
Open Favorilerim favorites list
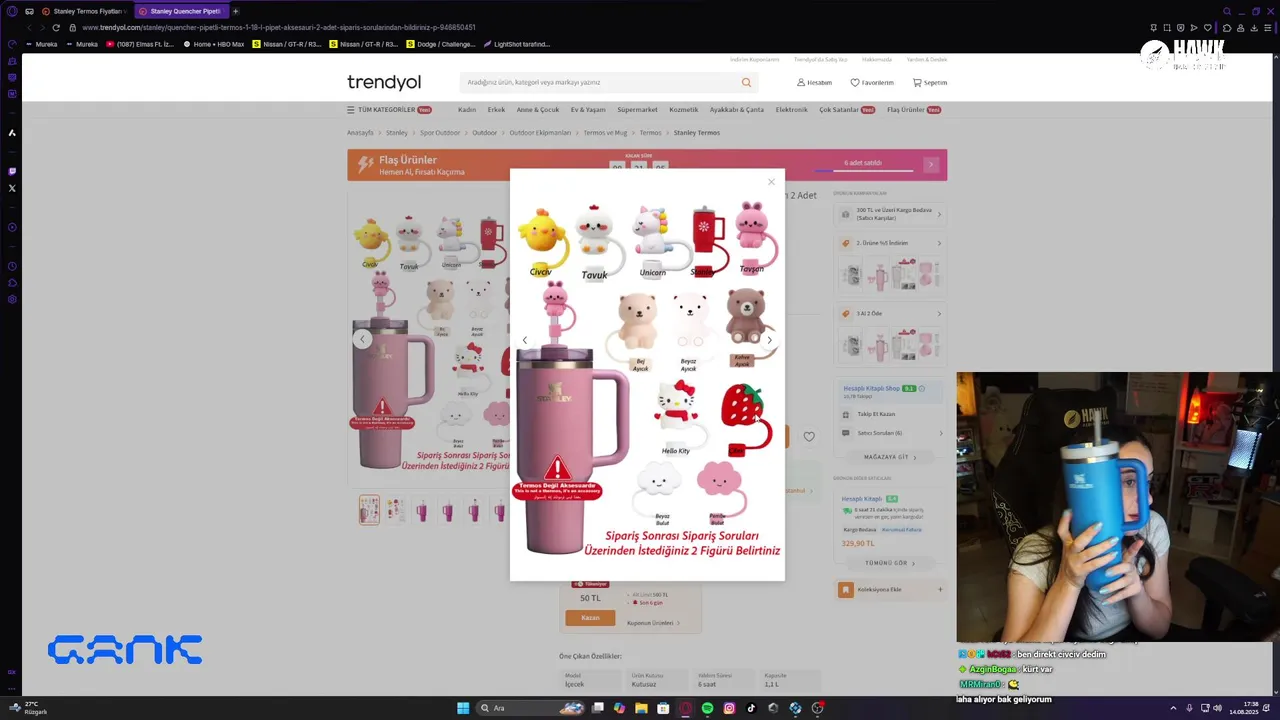(872, 82)
